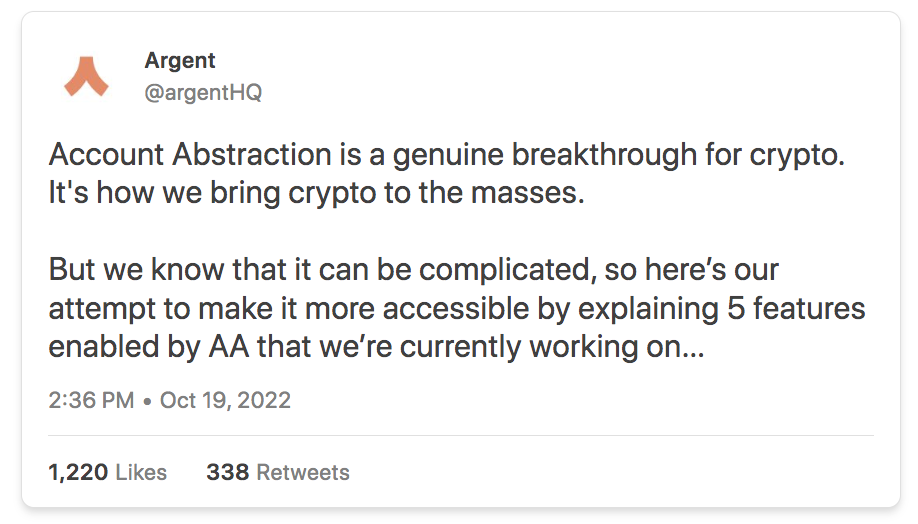Image resolution: width=918 pixels, height=524 pixels.
Task: Click the Oct 19, 2022 date
Action: 225,400
